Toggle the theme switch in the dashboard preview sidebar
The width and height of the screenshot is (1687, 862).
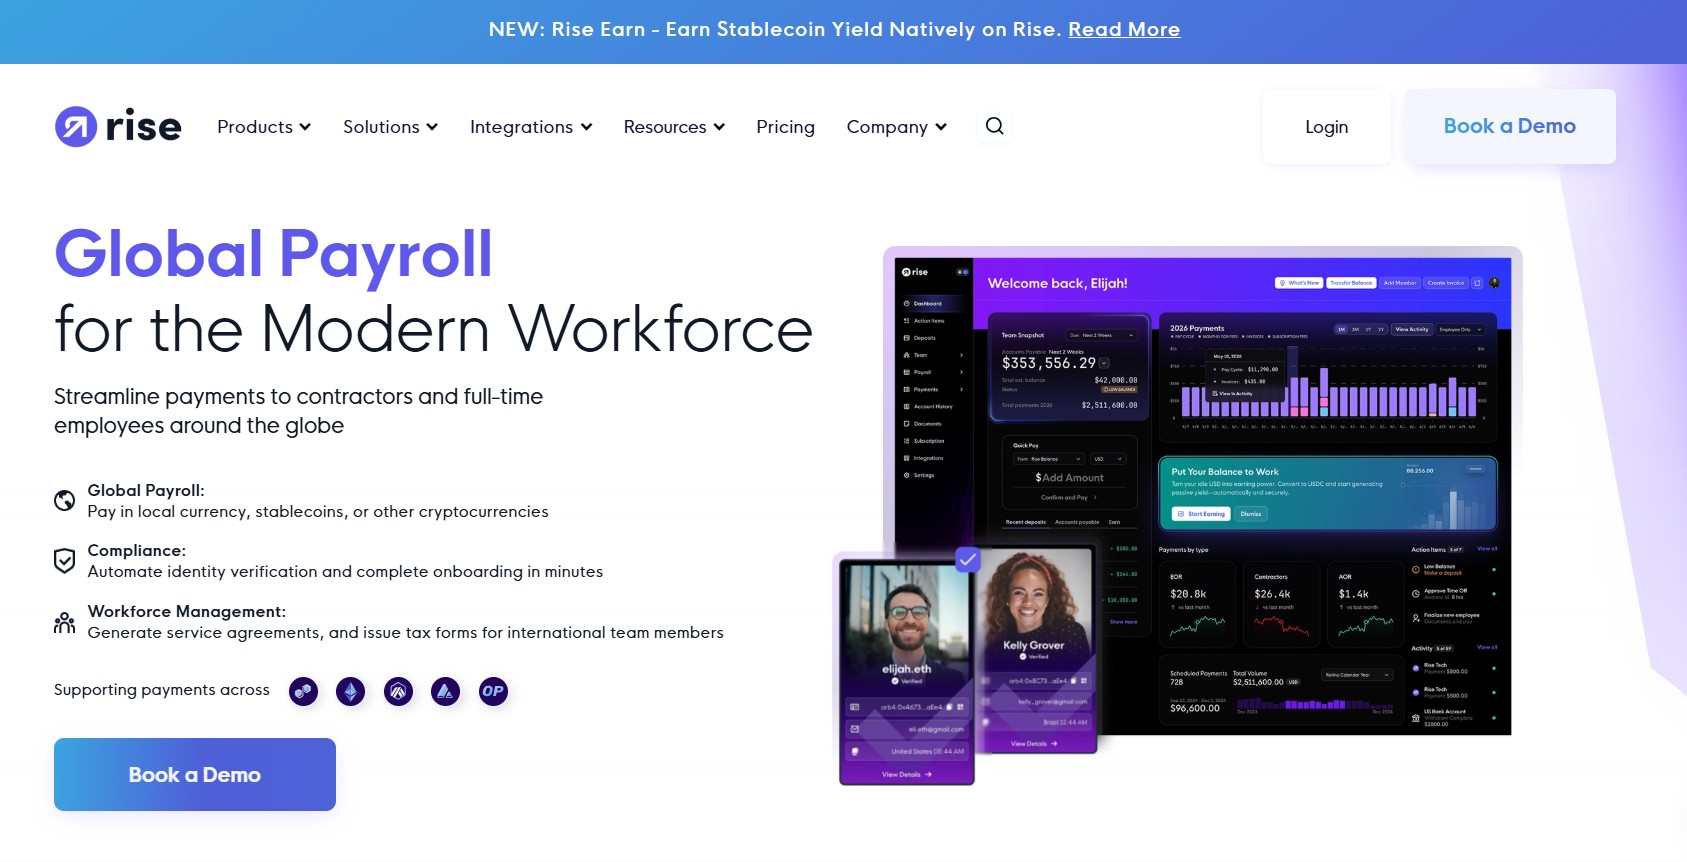(x=962, y=272)
